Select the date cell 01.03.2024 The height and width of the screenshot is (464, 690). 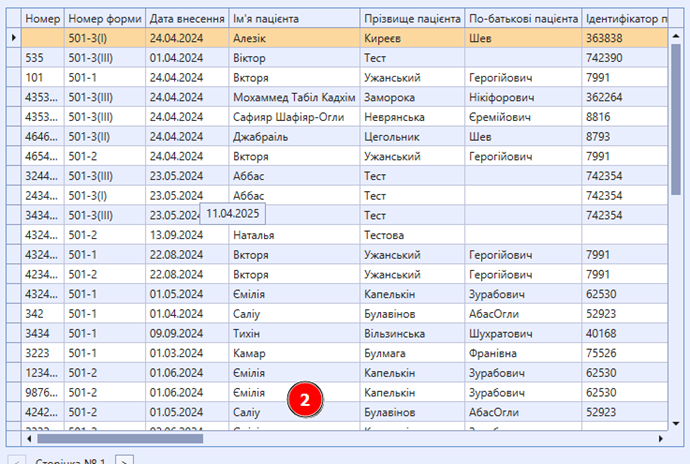pyautogui.click(x=187, y=353)
